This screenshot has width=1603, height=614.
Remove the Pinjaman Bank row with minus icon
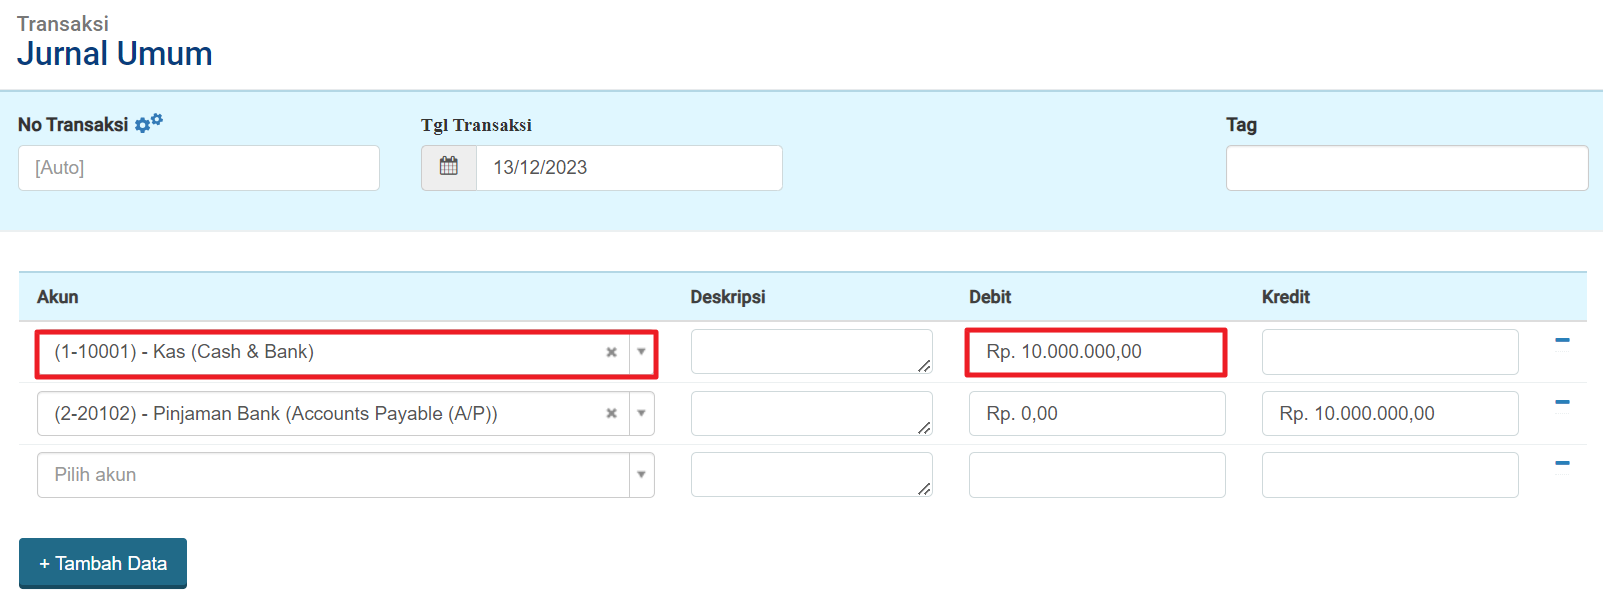(x=1562, y=402)
